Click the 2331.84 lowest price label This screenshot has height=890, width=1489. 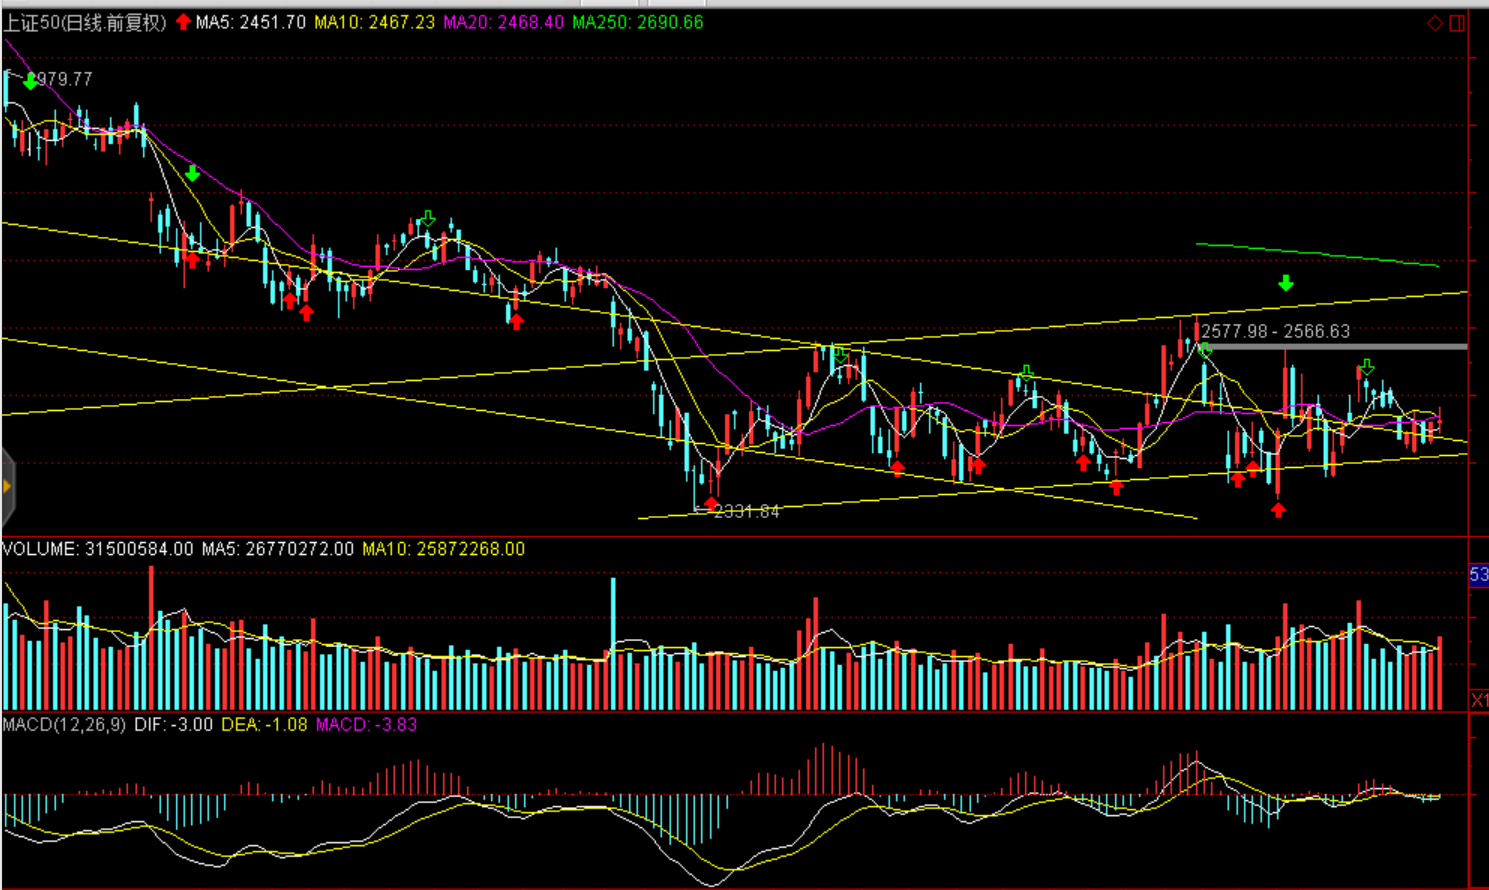[x=746, y=512]
